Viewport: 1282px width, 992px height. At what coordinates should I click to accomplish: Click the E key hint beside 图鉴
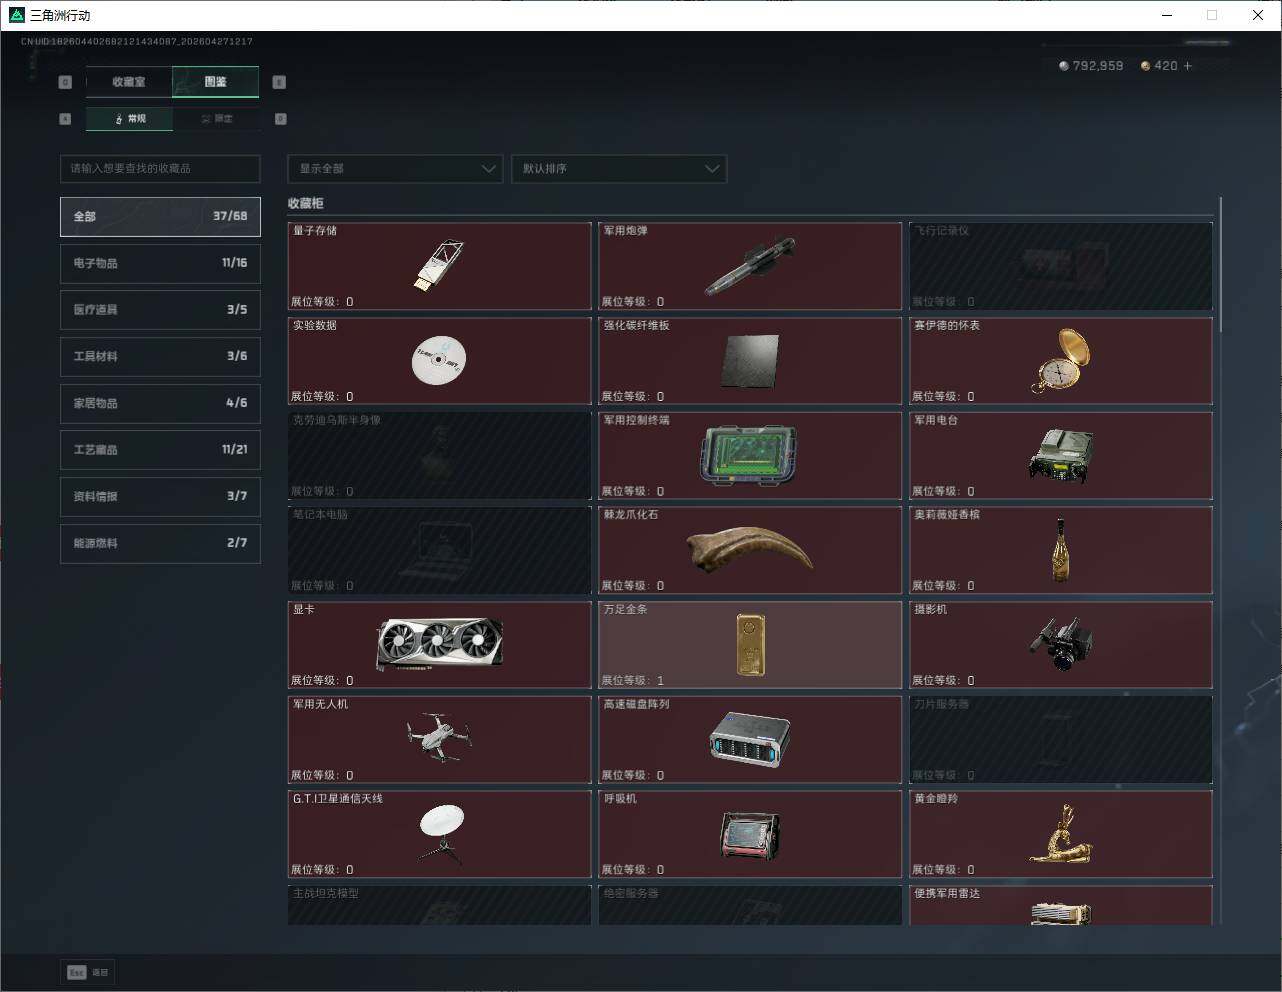(279, 82)
